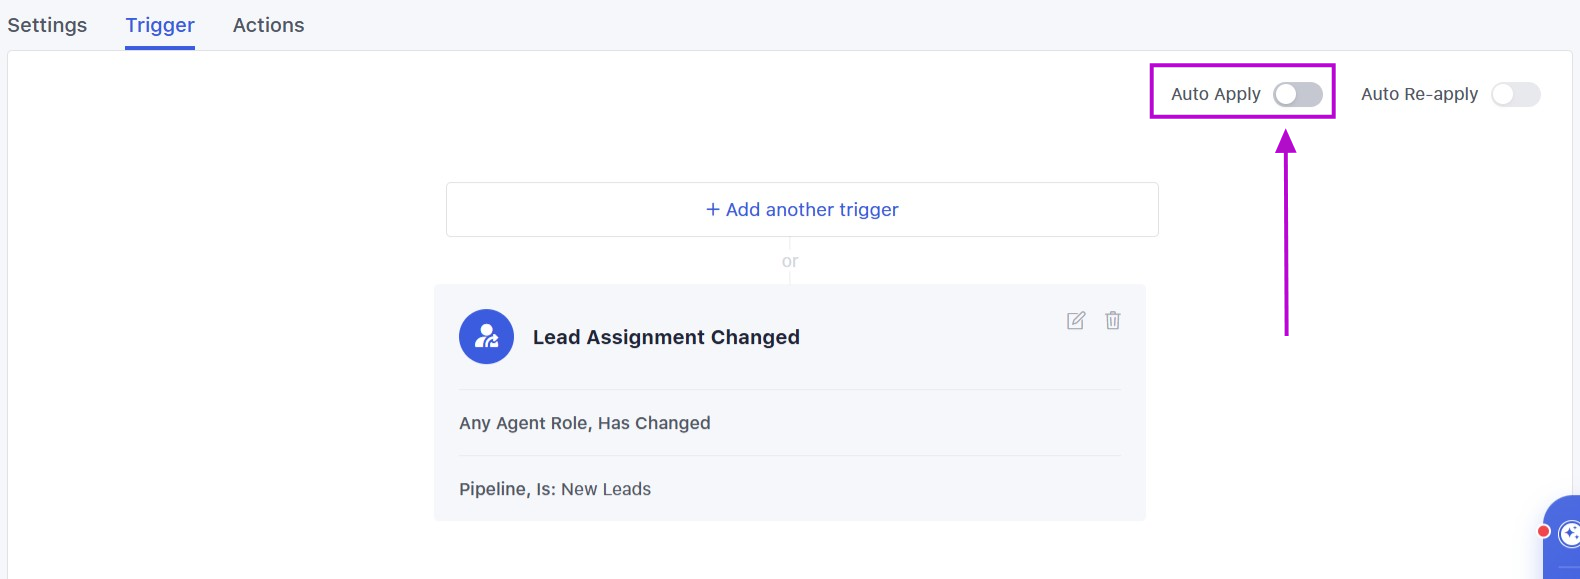Click the Any Agent Role, Has Changed condition
This screenshot has width=1580, height=579.
(585, 423)
